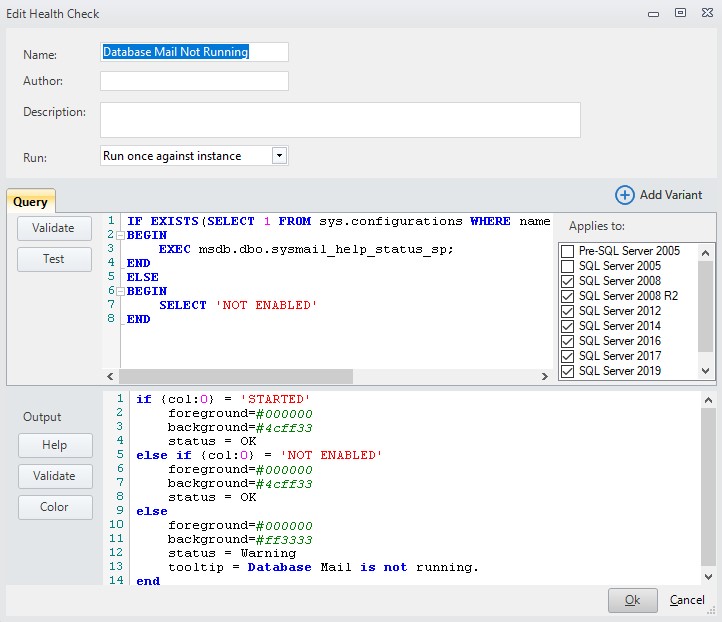Toggle Pre-SQL Server 2005 checkbox

coord(567,251)
